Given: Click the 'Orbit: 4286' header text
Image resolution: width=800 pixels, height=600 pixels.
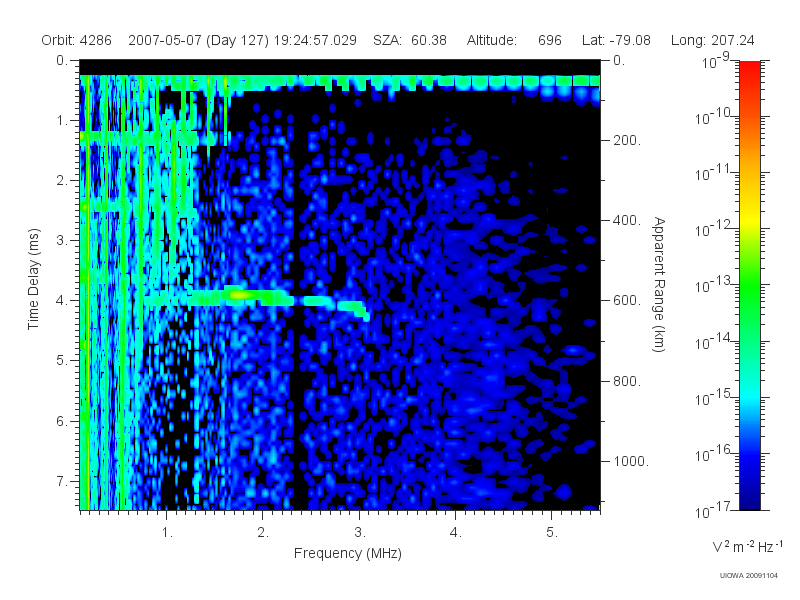Looking at the screenshot, I should (76, 40).
